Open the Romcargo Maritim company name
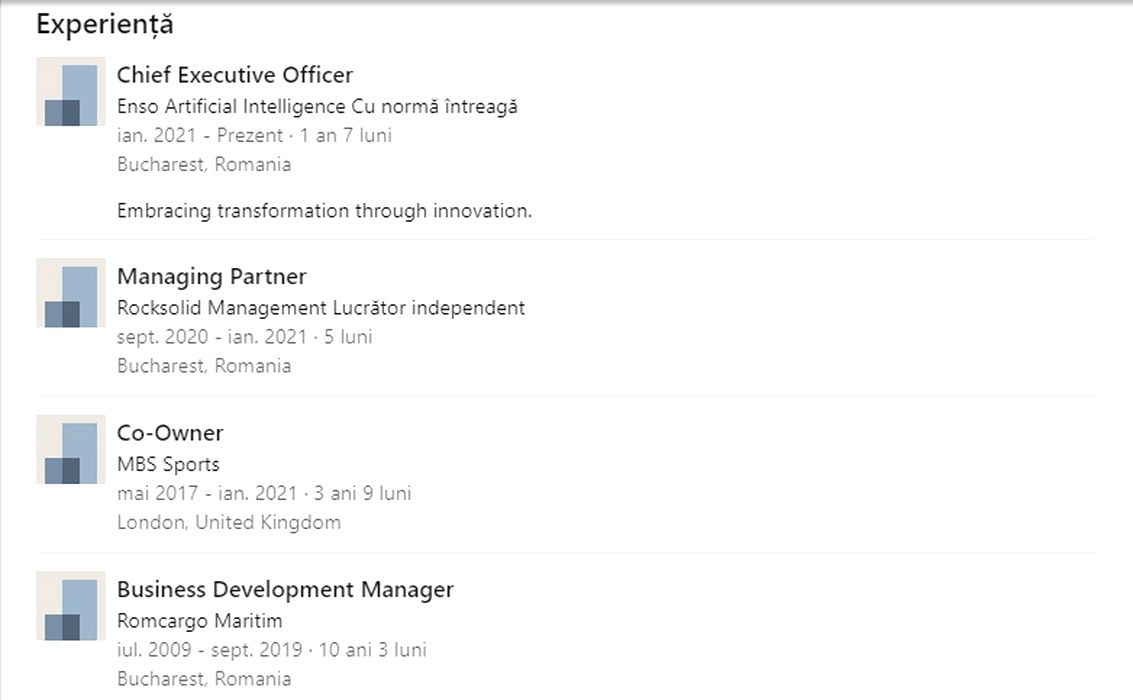 point(200,621)
